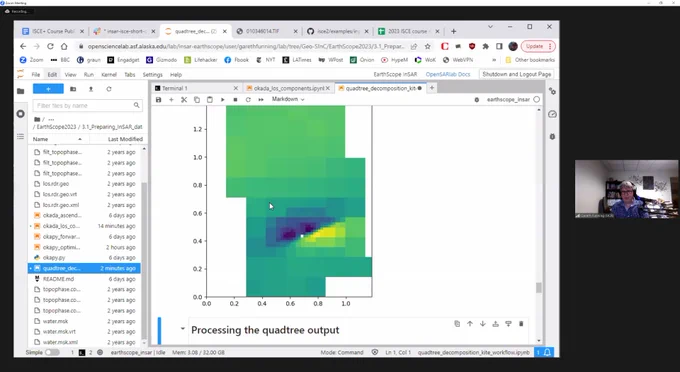Viewport: 680px width, 372px height.
Task: Open the file browser sidebar folder icon
Action: click(20, 91)
